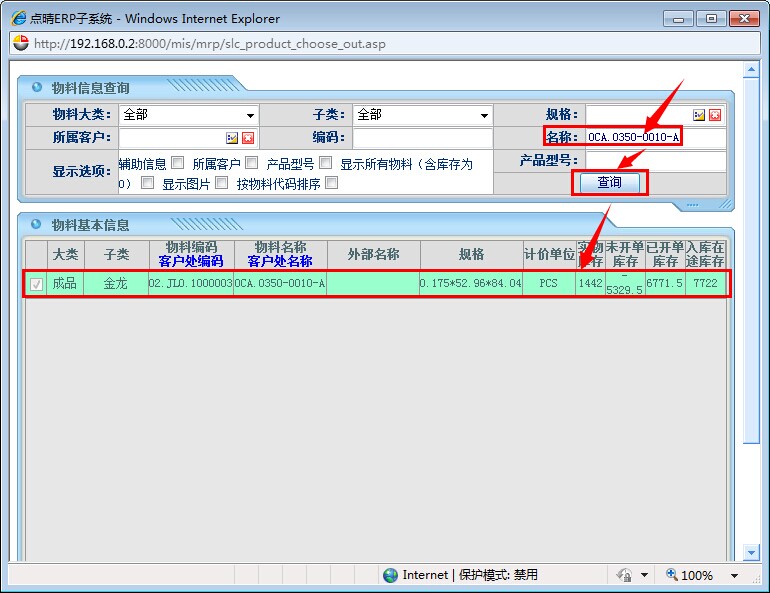Open the picker icon for 所属客户 field
The width and height of the screenshot is (770, 593).
click(x=232, y=138)
